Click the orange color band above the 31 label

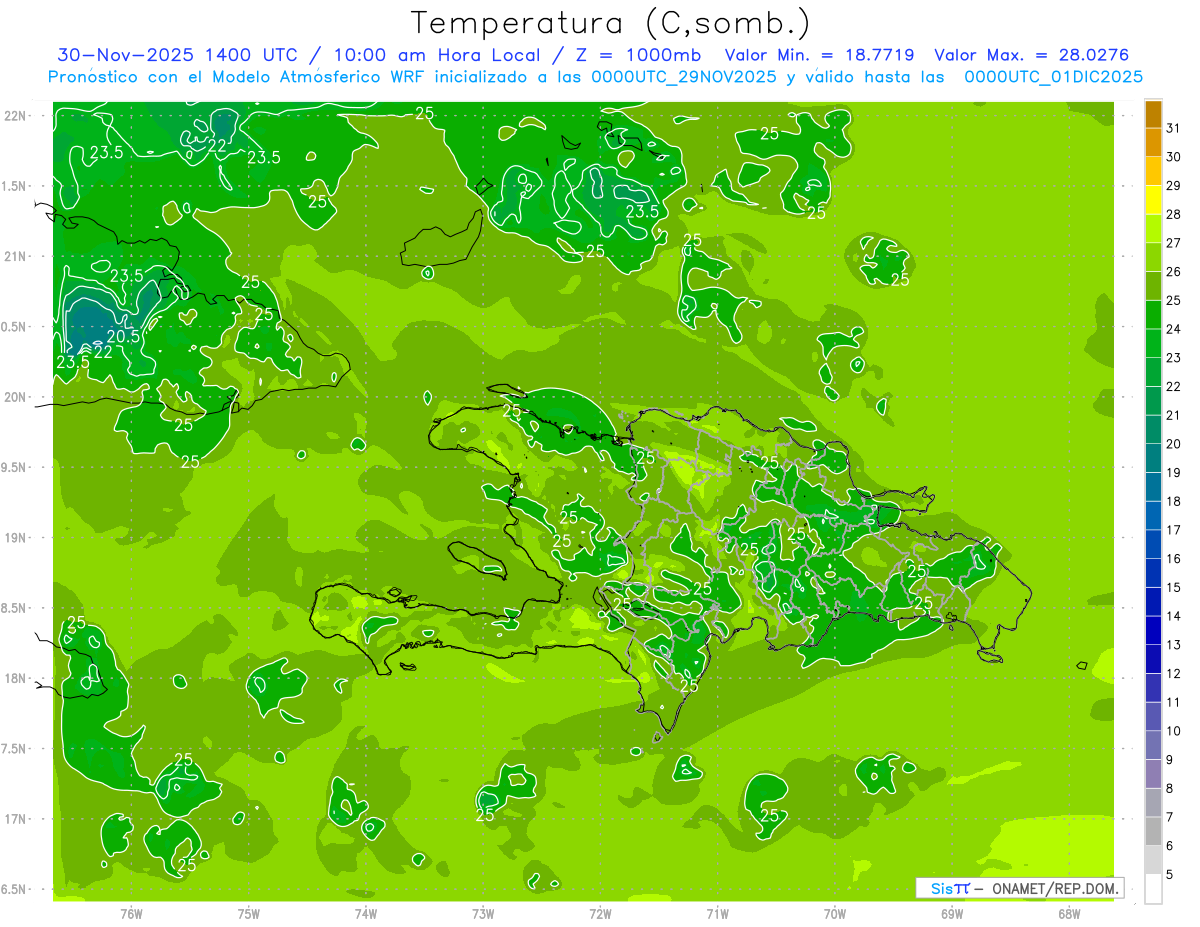point(1153,114)
